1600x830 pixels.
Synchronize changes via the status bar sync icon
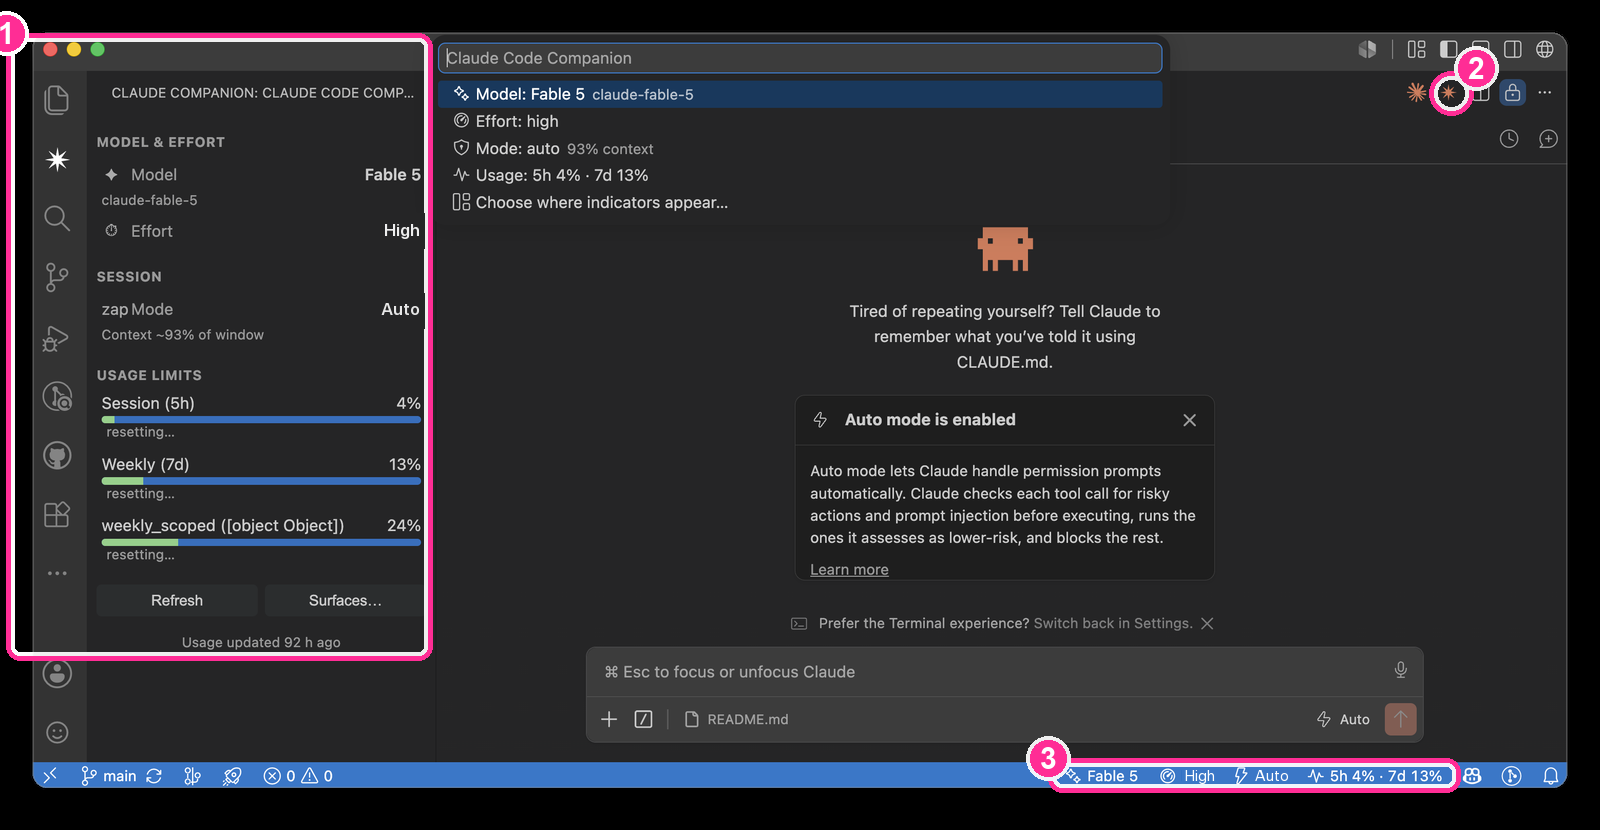tap(154, 775)
